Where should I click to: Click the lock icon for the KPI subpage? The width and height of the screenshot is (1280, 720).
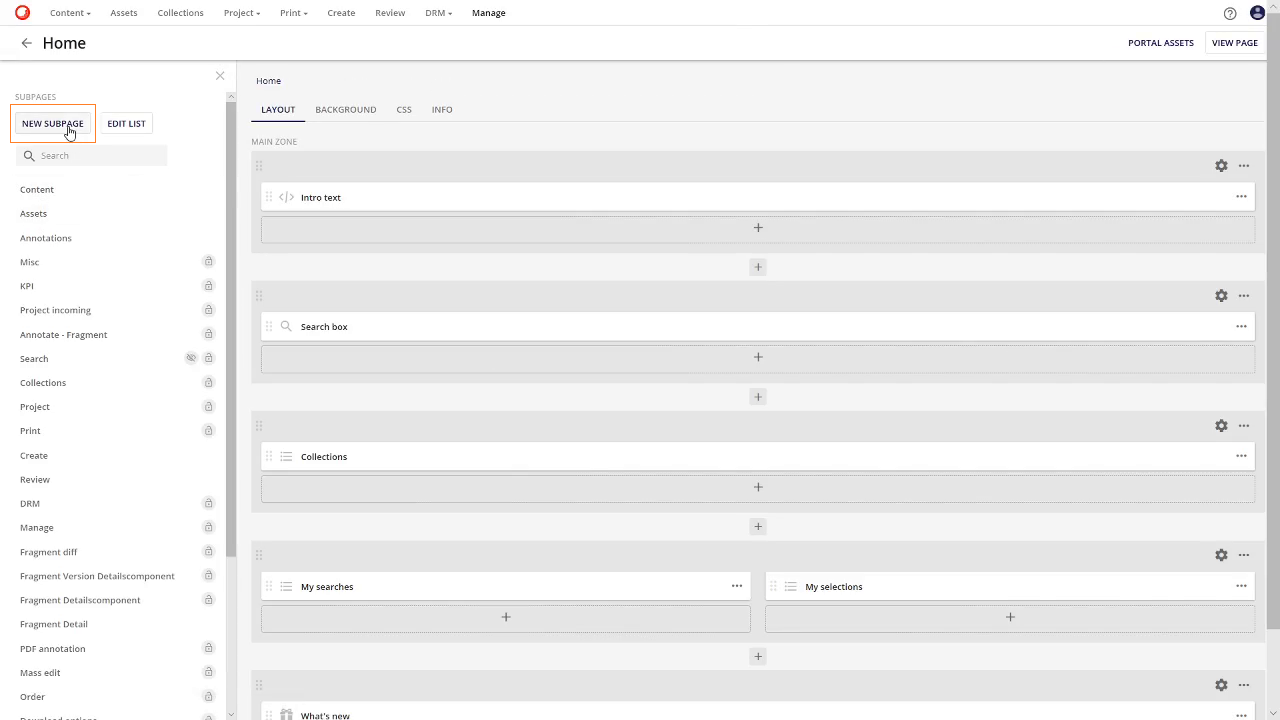pyautogui.click(x=208, y=285)
